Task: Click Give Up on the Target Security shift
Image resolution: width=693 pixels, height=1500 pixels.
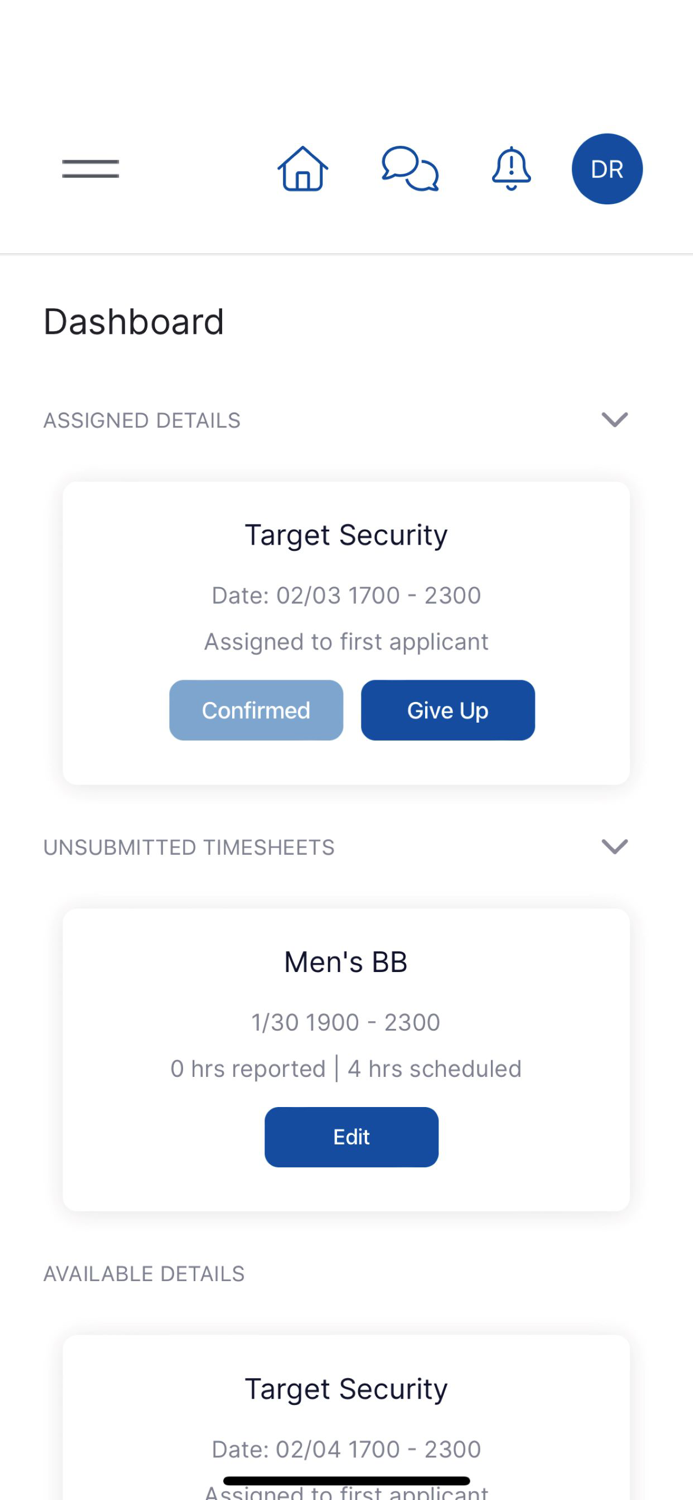Action: 448,710
